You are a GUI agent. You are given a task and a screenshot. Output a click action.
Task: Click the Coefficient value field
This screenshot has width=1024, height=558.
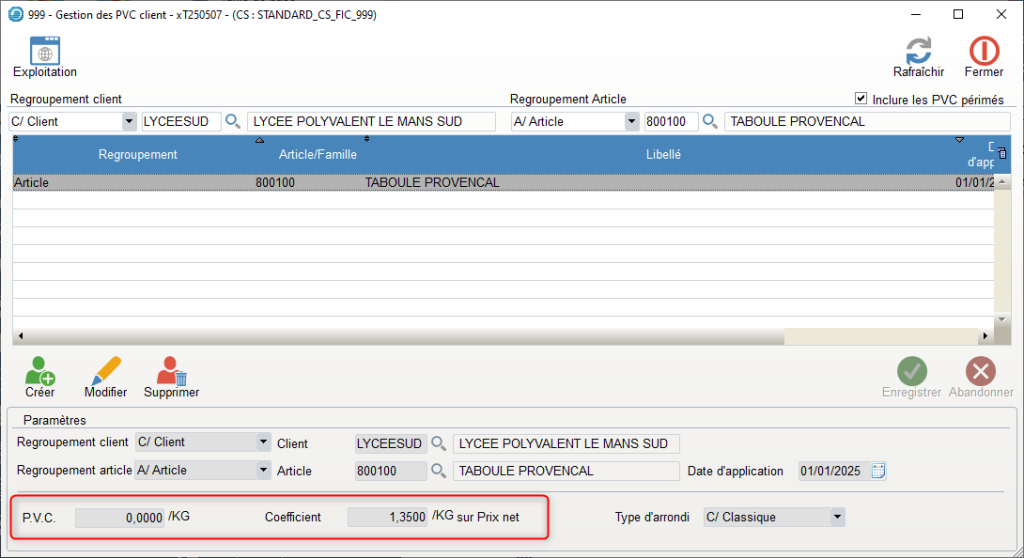(x=387, y=517)
